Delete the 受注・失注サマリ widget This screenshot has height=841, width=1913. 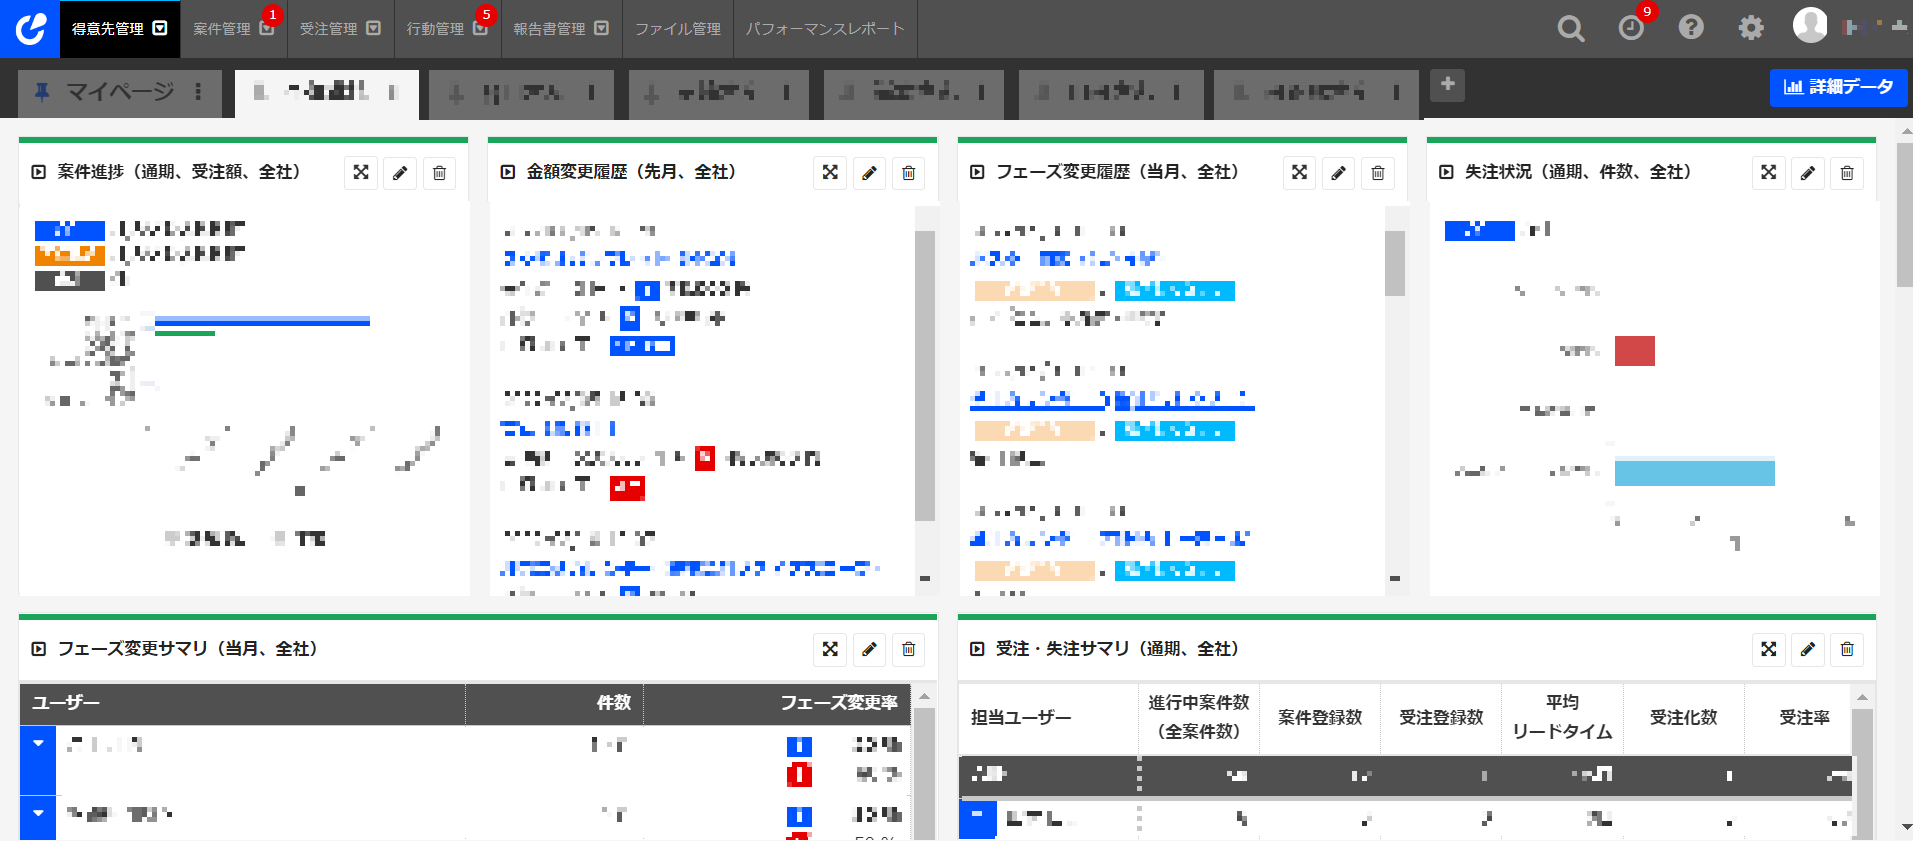click(1847, 650)
